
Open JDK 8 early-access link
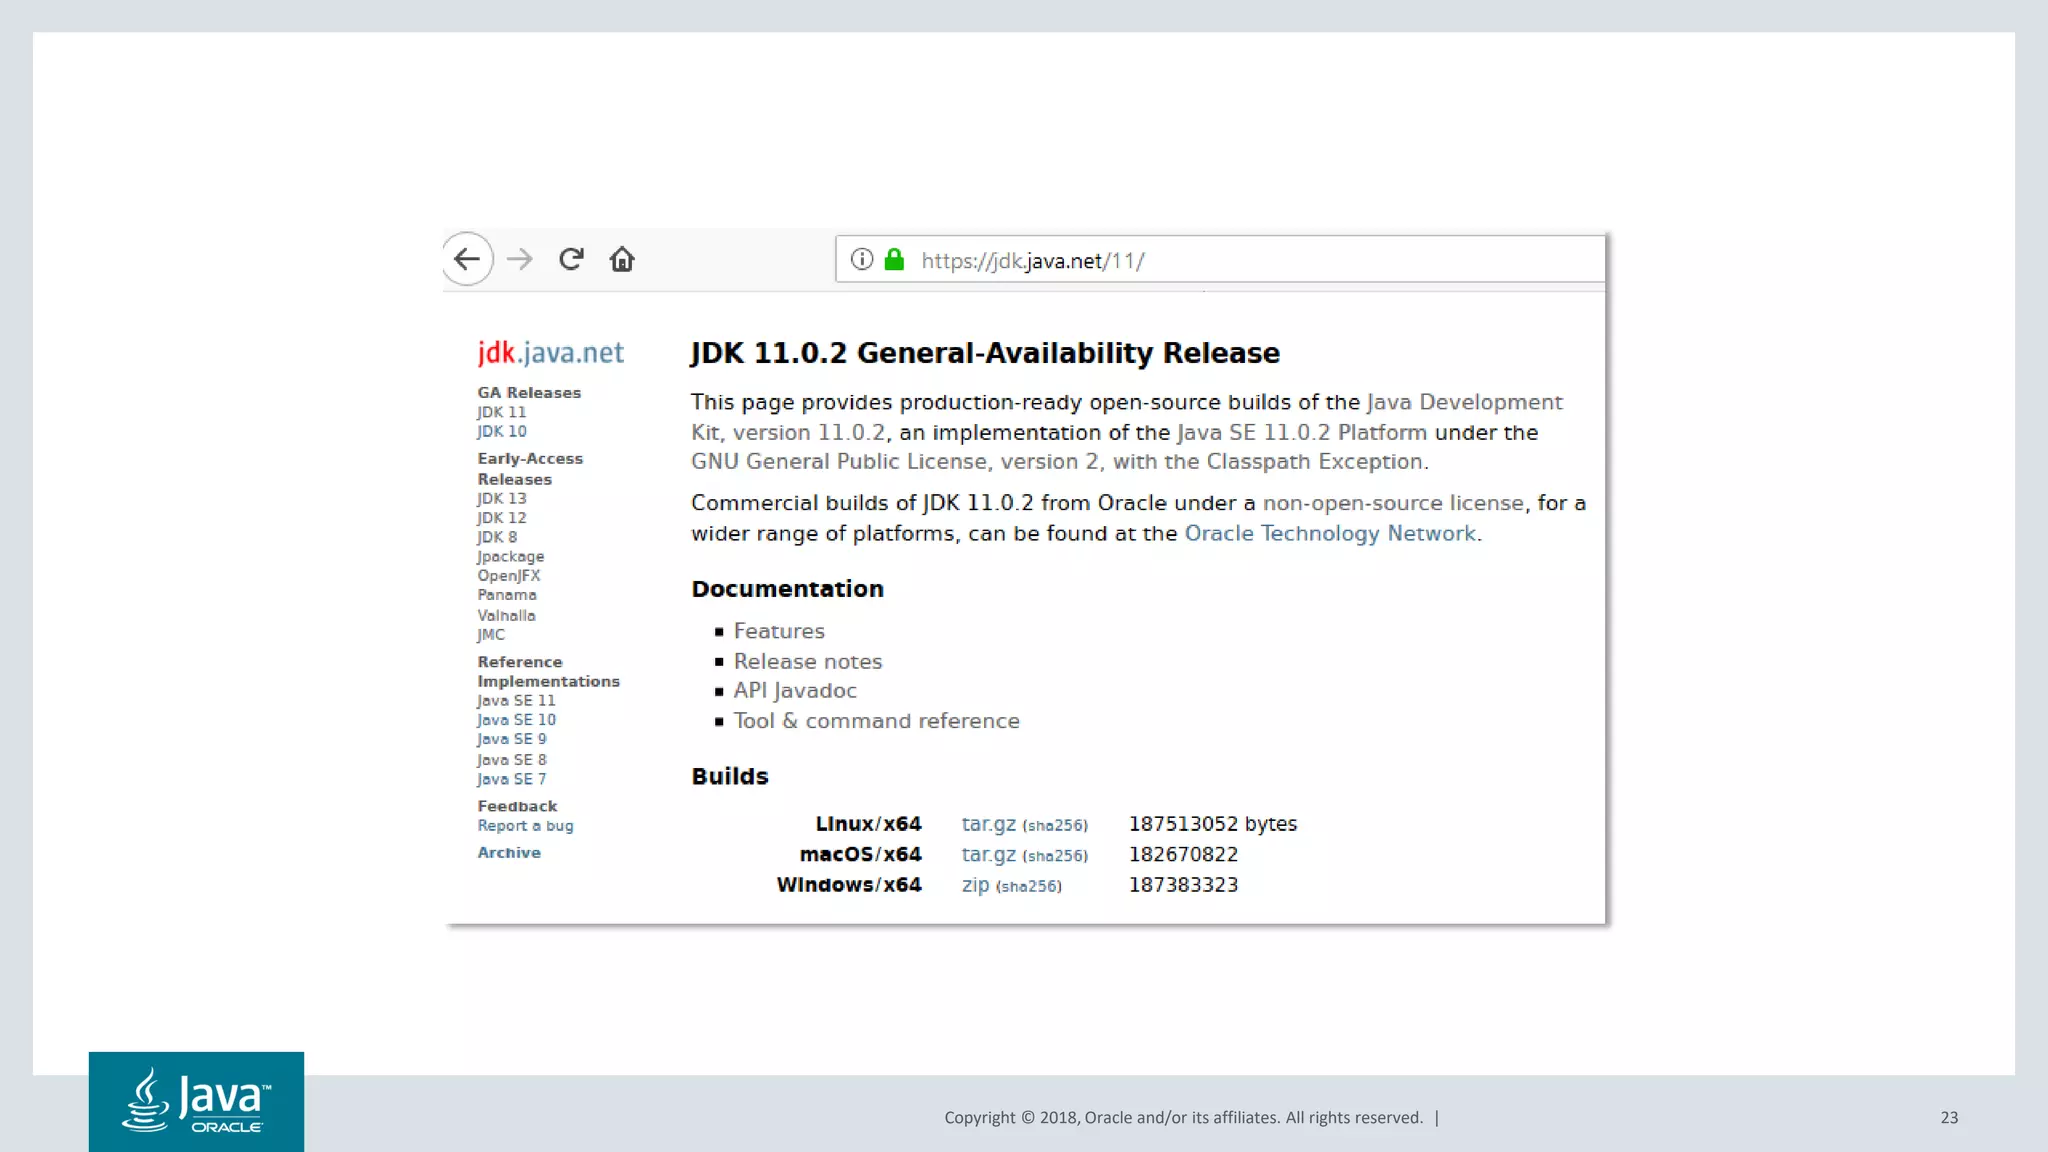[x=497, y=537]
